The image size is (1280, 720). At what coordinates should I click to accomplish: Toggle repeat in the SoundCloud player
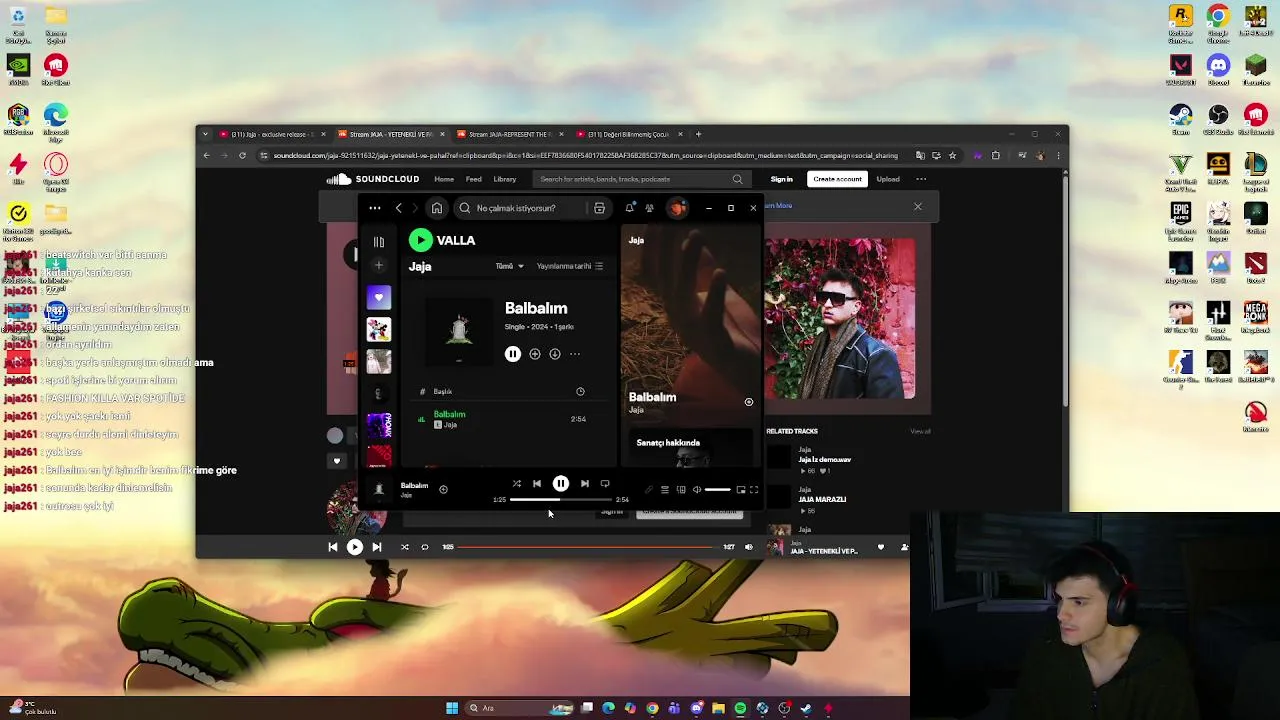click(x=425, y=547)
